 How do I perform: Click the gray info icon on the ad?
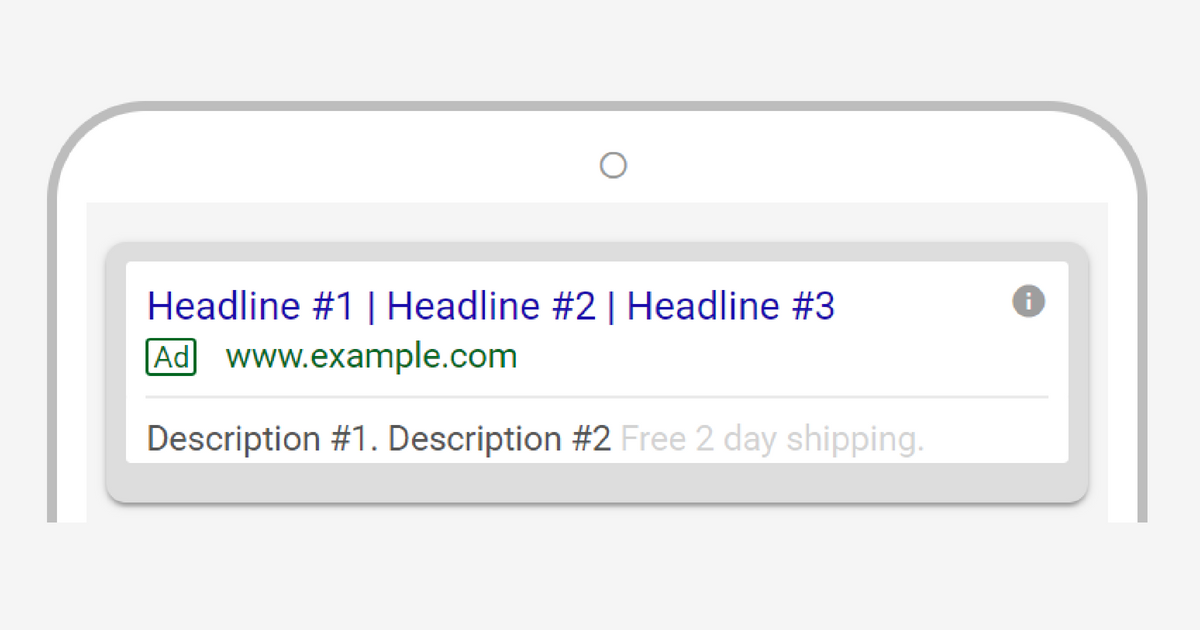click(x=1028, y=301)
